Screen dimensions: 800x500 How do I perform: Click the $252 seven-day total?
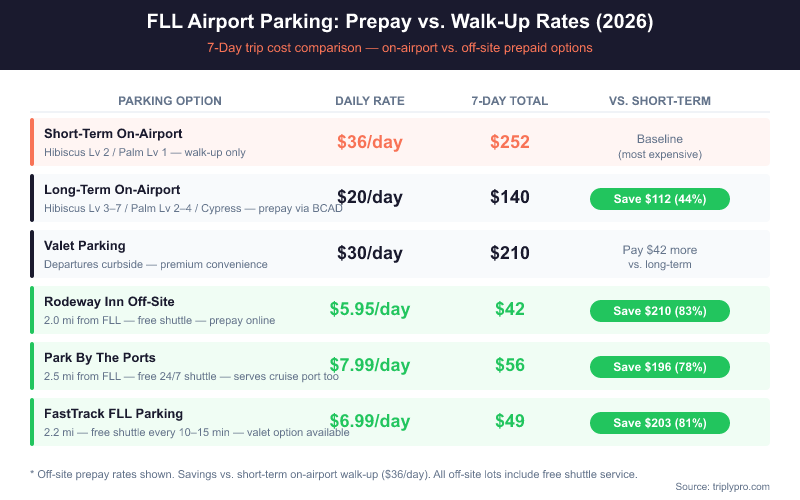pyautogui.click(x=510, y=142)
